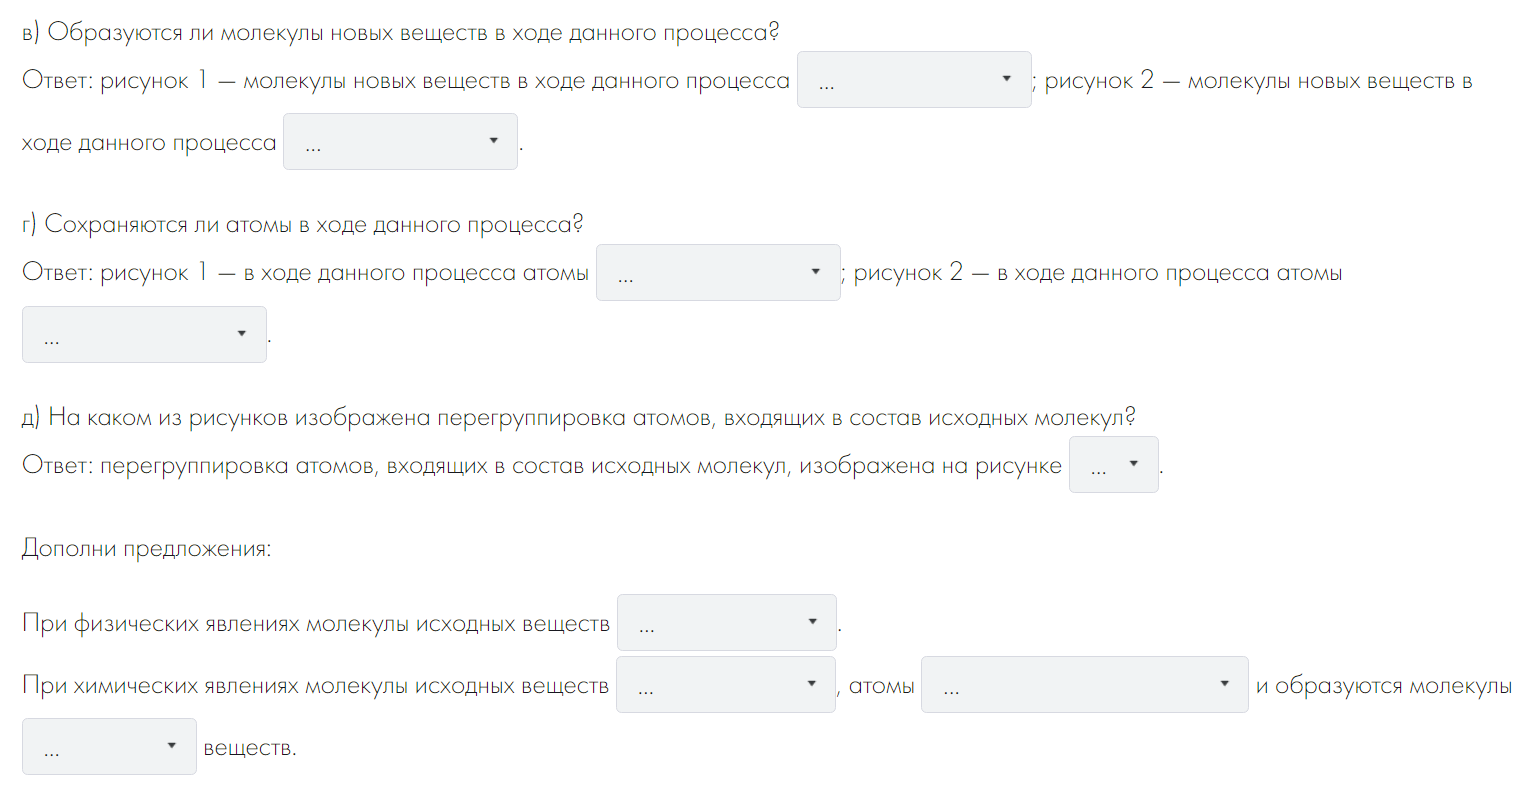Click arrow icon of question г figure 2 dropdown

(x=241, y=334)
